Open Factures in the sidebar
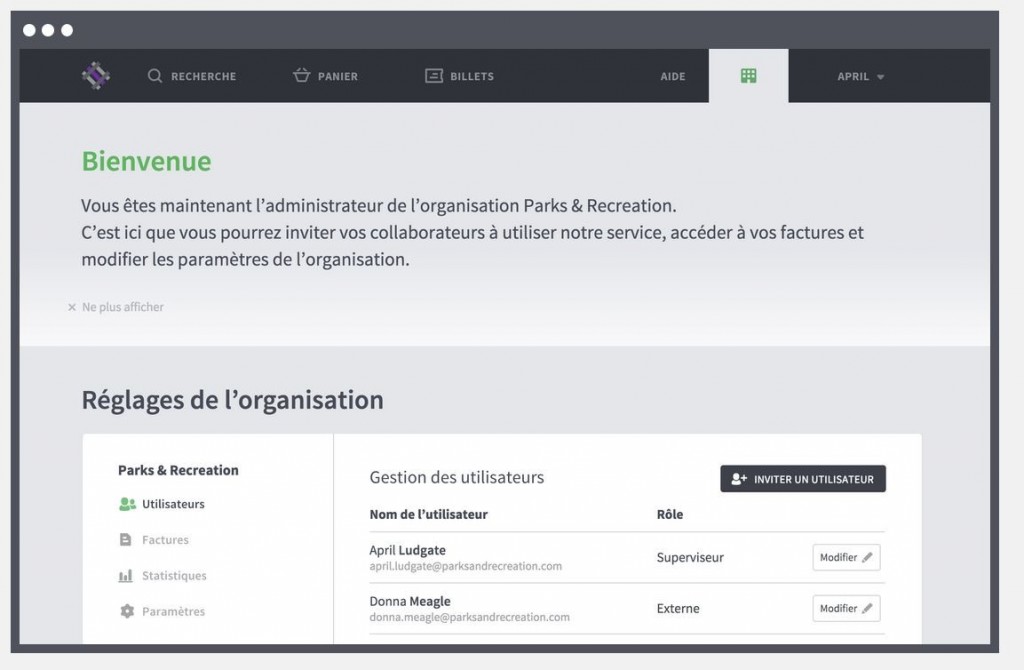The width and height of the screenshot is (1024, 670). point(155,540)
